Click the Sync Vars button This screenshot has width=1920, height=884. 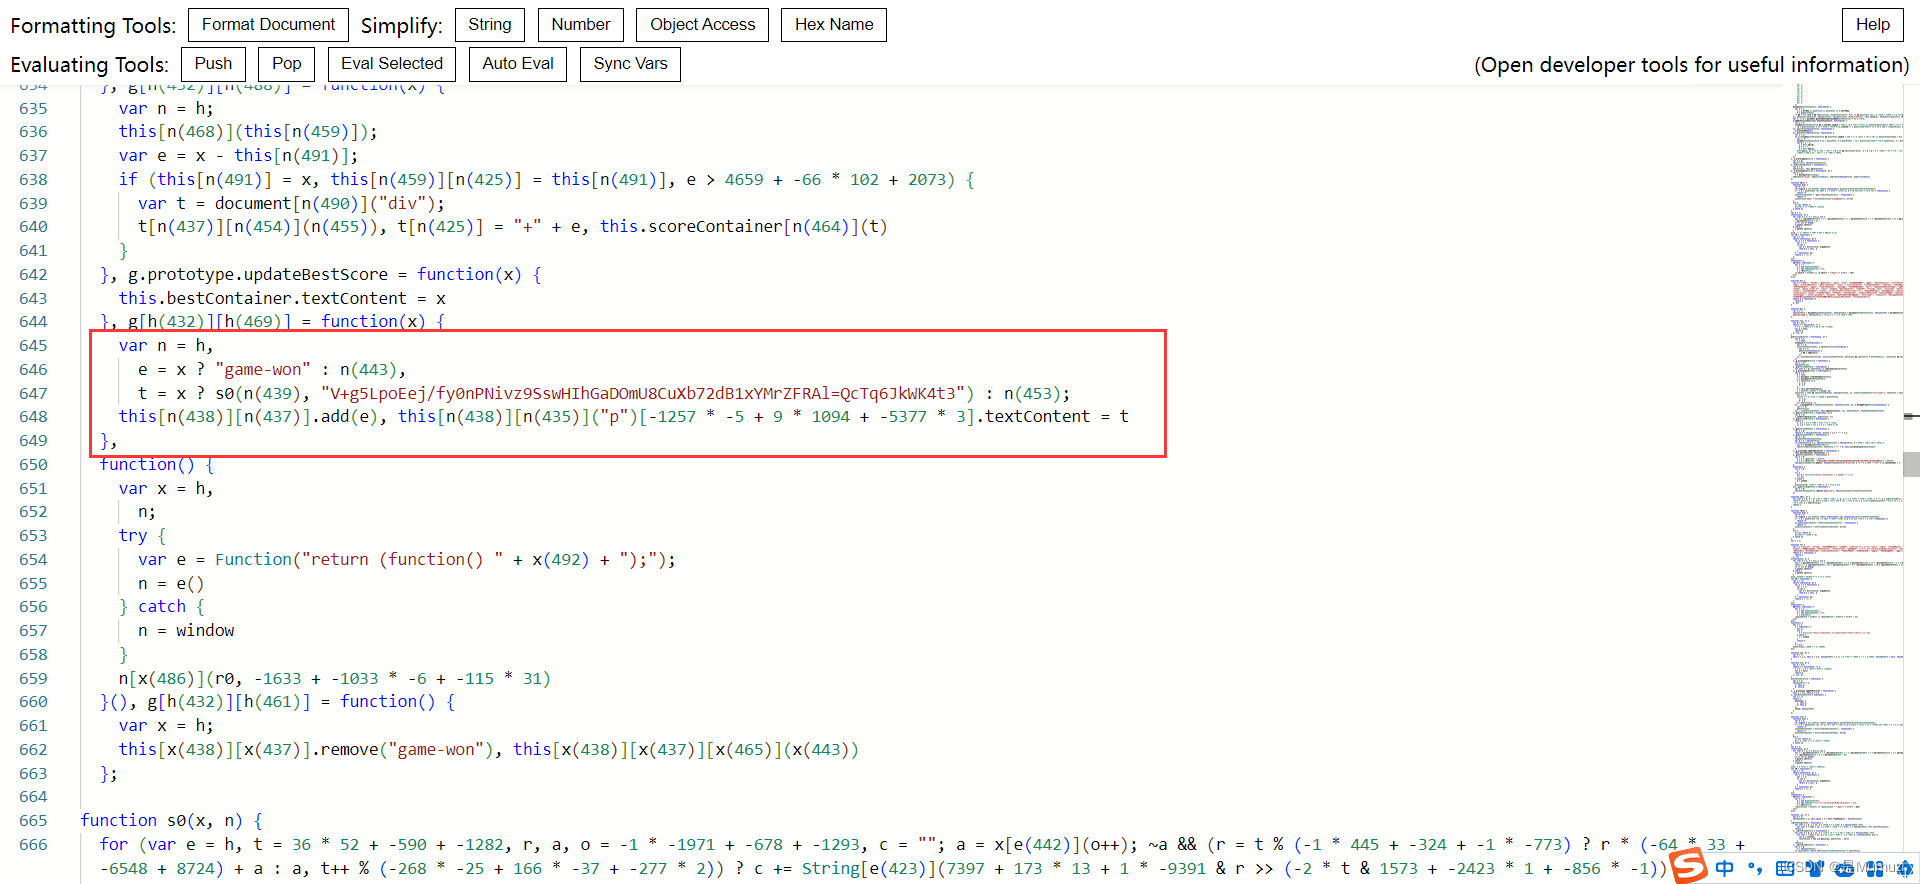(x=630, y=64)
